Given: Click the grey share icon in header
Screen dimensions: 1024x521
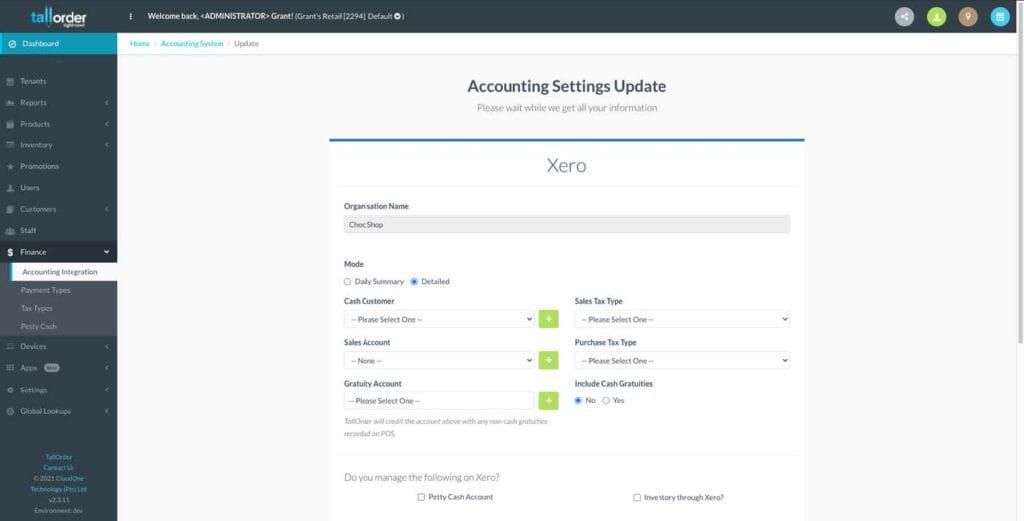Looking at the screenshot, I should pyautogui.click(x=904, y=17).
